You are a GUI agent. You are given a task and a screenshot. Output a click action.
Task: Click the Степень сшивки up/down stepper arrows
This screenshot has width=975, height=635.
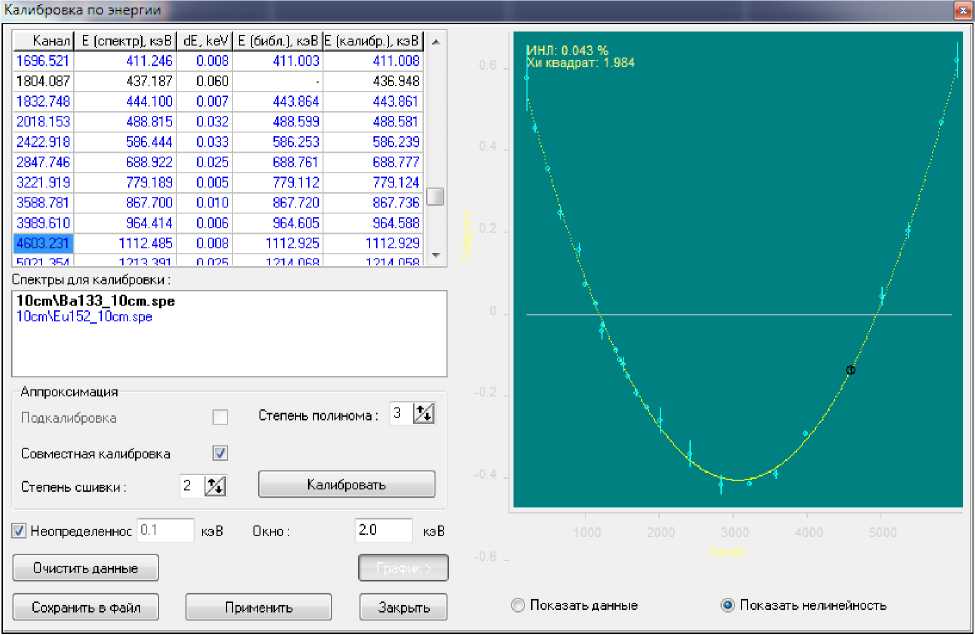[215, 486]
